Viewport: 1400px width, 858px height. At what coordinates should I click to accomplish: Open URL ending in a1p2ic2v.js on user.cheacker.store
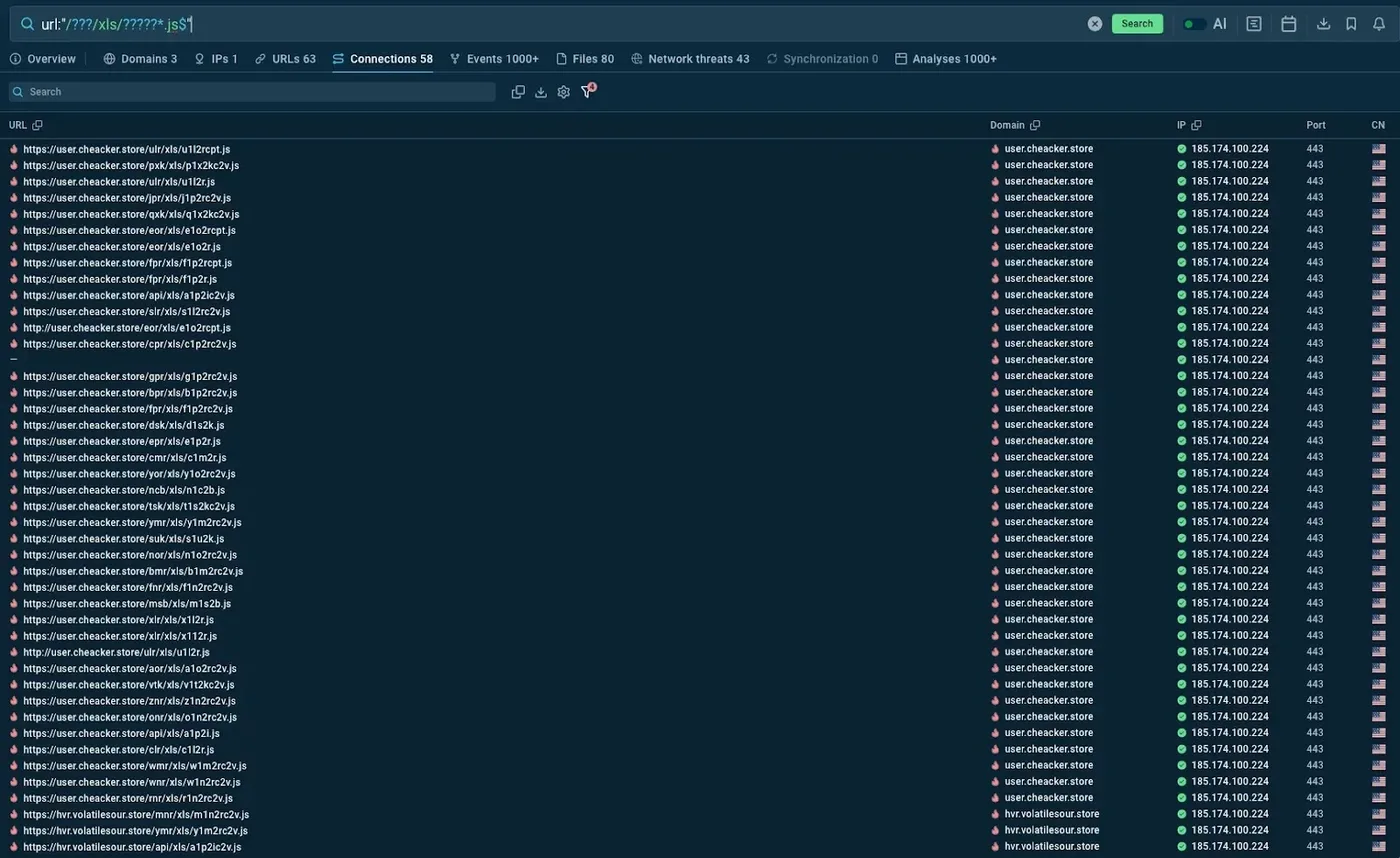point(129,295)
